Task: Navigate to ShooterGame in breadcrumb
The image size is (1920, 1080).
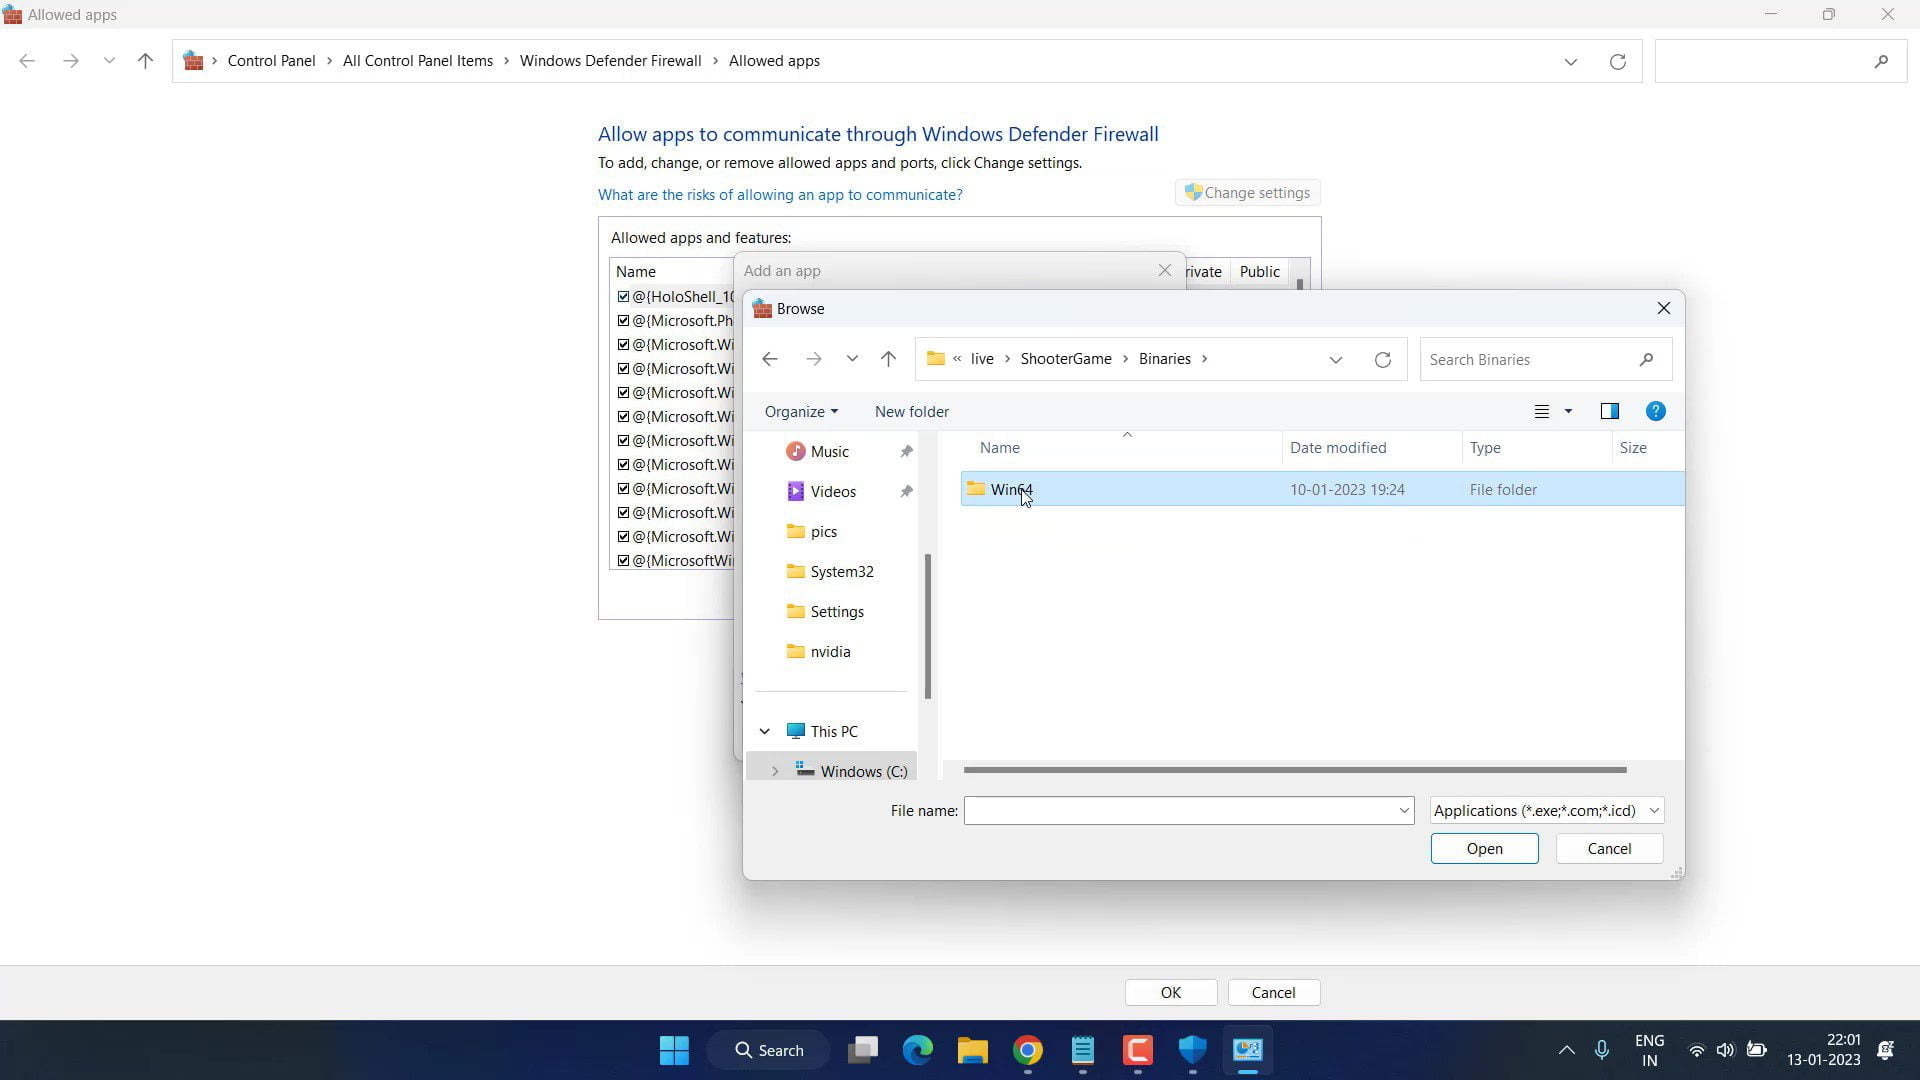Action: [1066, 359]
